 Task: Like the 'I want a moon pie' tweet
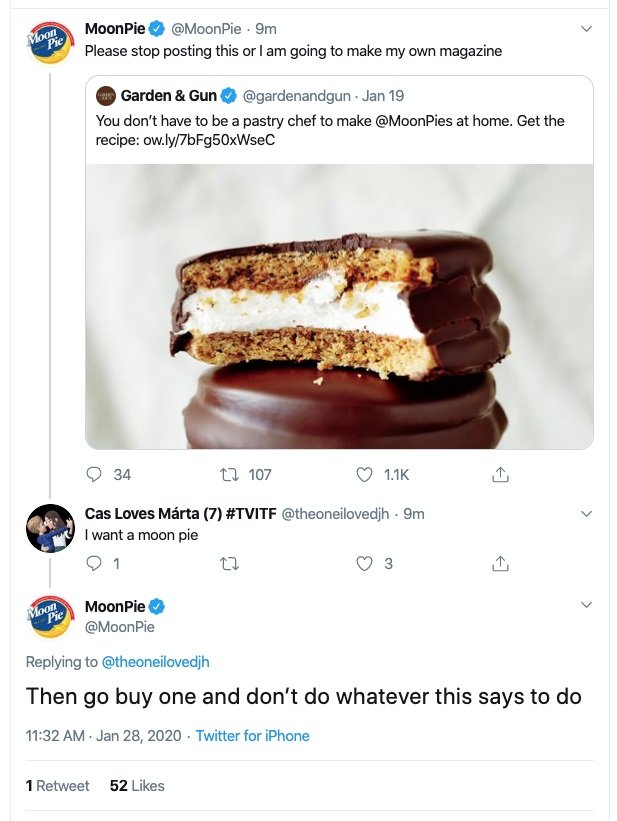pos(364,563)
